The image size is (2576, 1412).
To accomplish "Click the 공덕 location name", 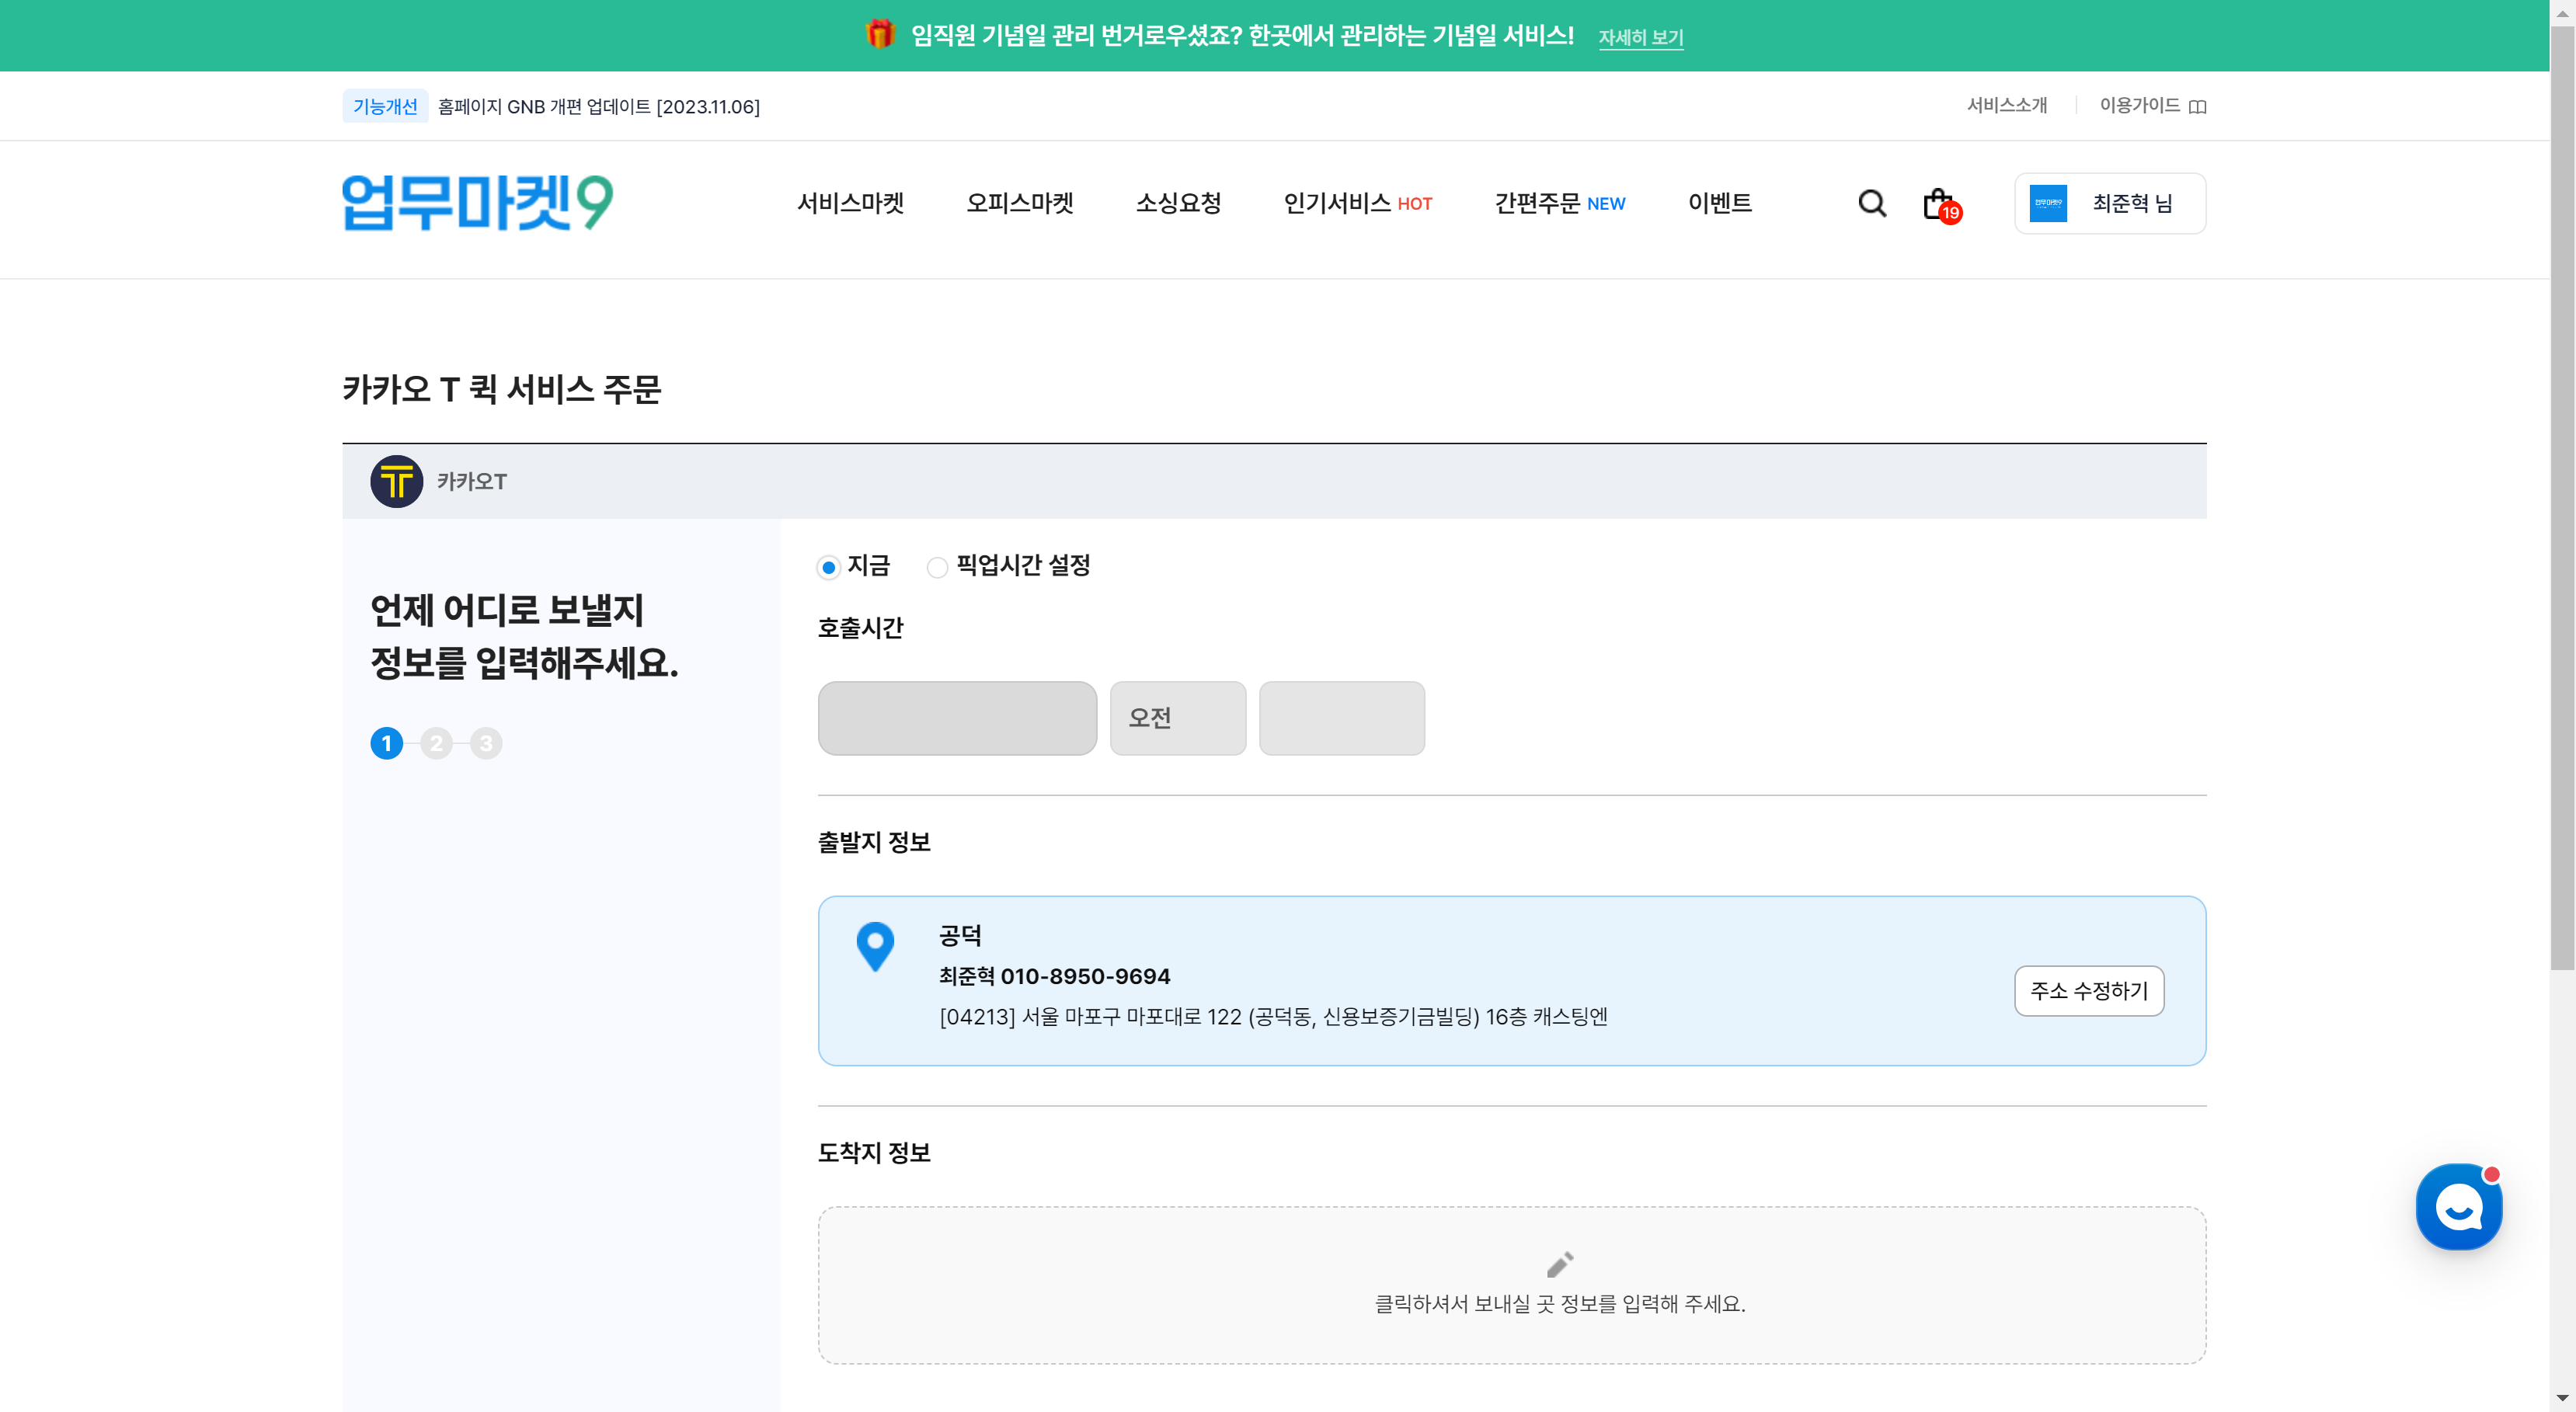I will (x=960, y=935).
